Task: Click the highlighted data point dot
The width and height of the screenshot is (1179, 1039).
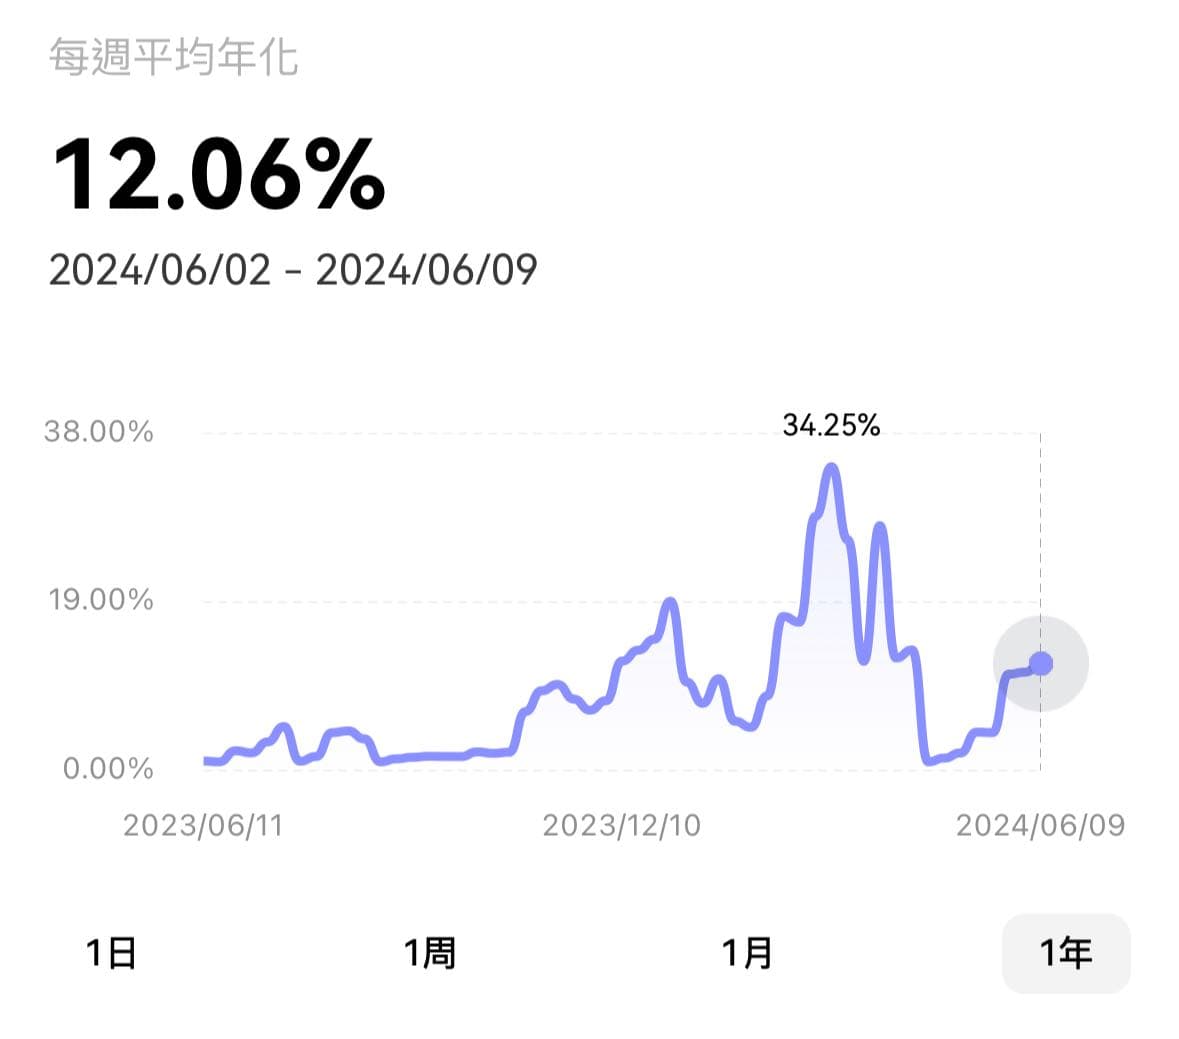Action: point(1041,663)
